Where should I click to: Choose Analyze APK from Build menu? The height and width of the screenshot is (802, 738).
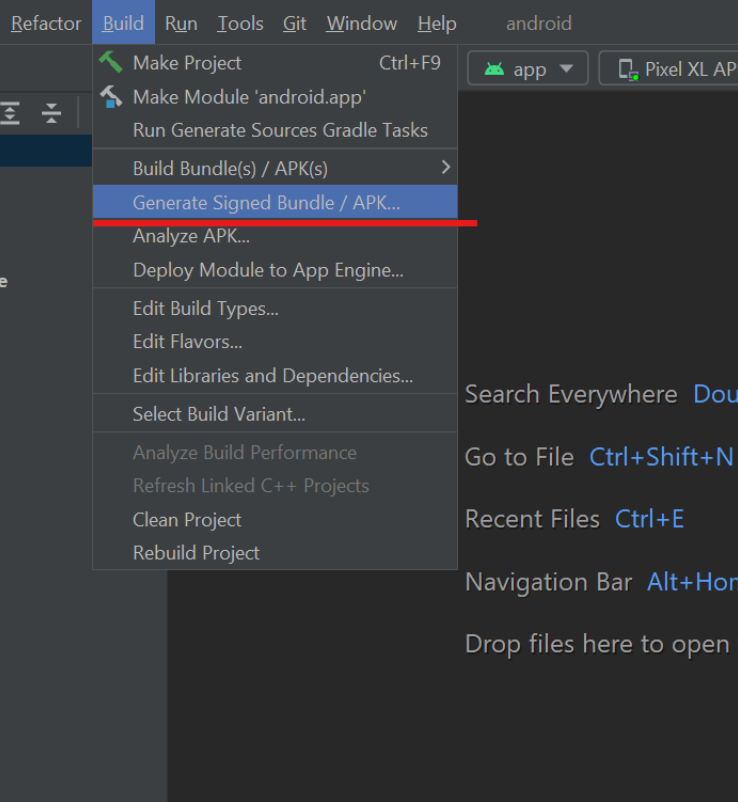(x=191, y=236)
